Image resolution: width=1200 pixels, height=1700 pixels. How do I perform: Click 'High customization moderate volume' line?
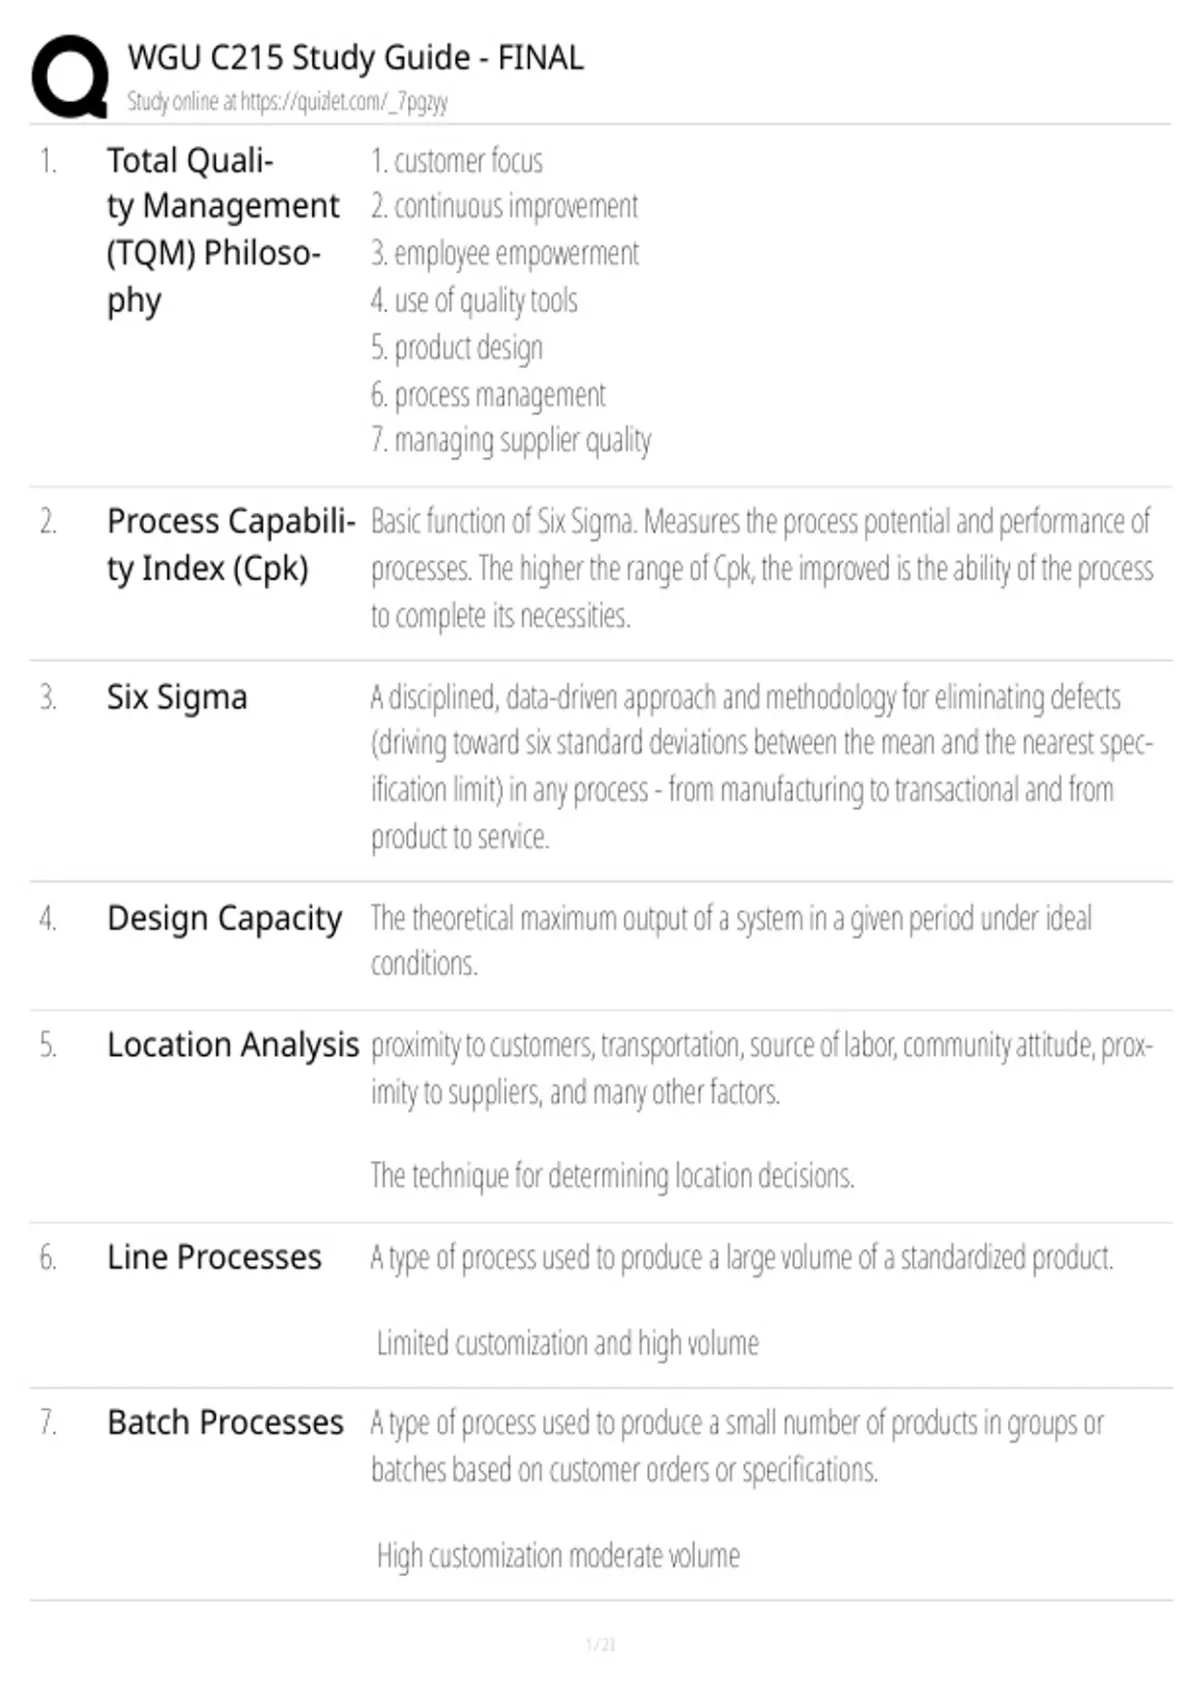pos(558,1556)
